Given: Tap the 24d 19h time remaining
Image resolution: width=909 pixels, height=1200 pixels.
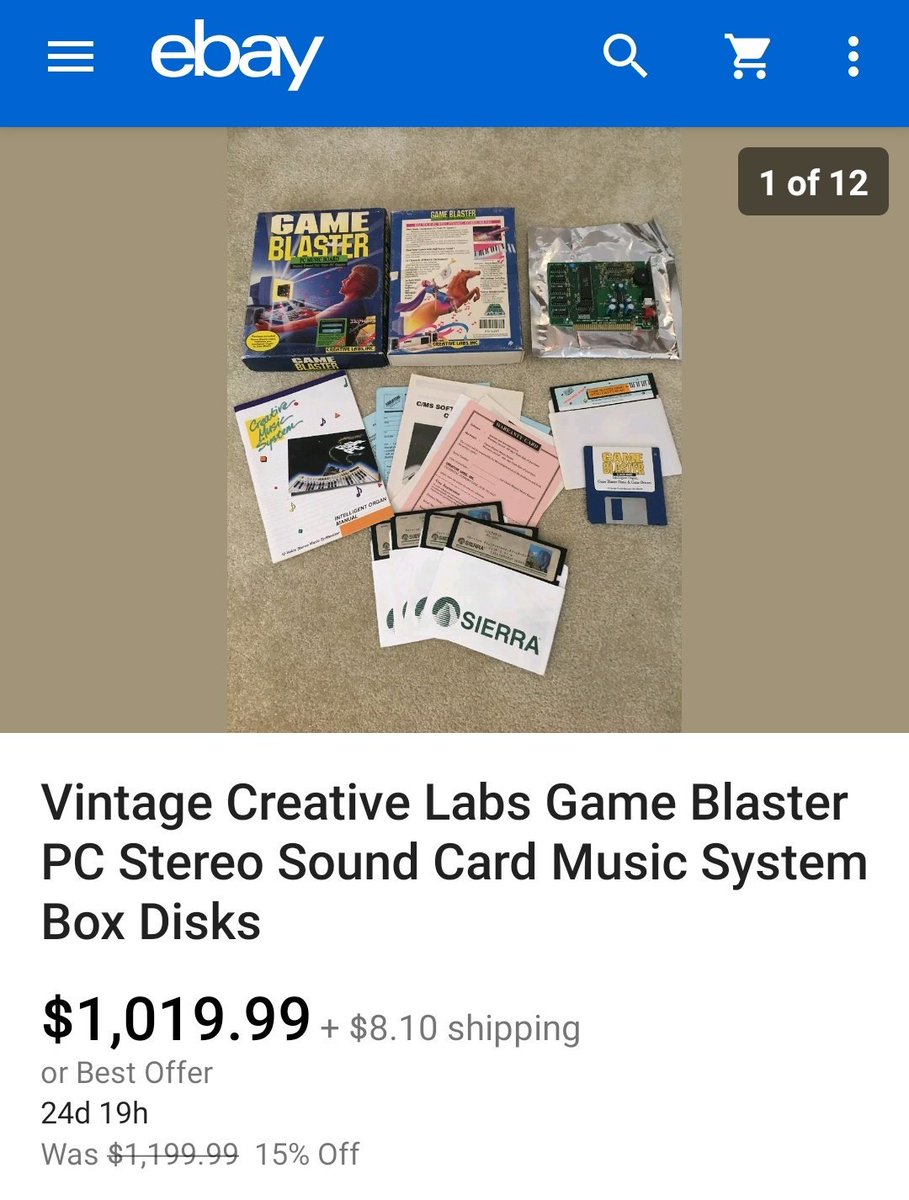Looking at the screenshot, I should (x=95, y=1113).
